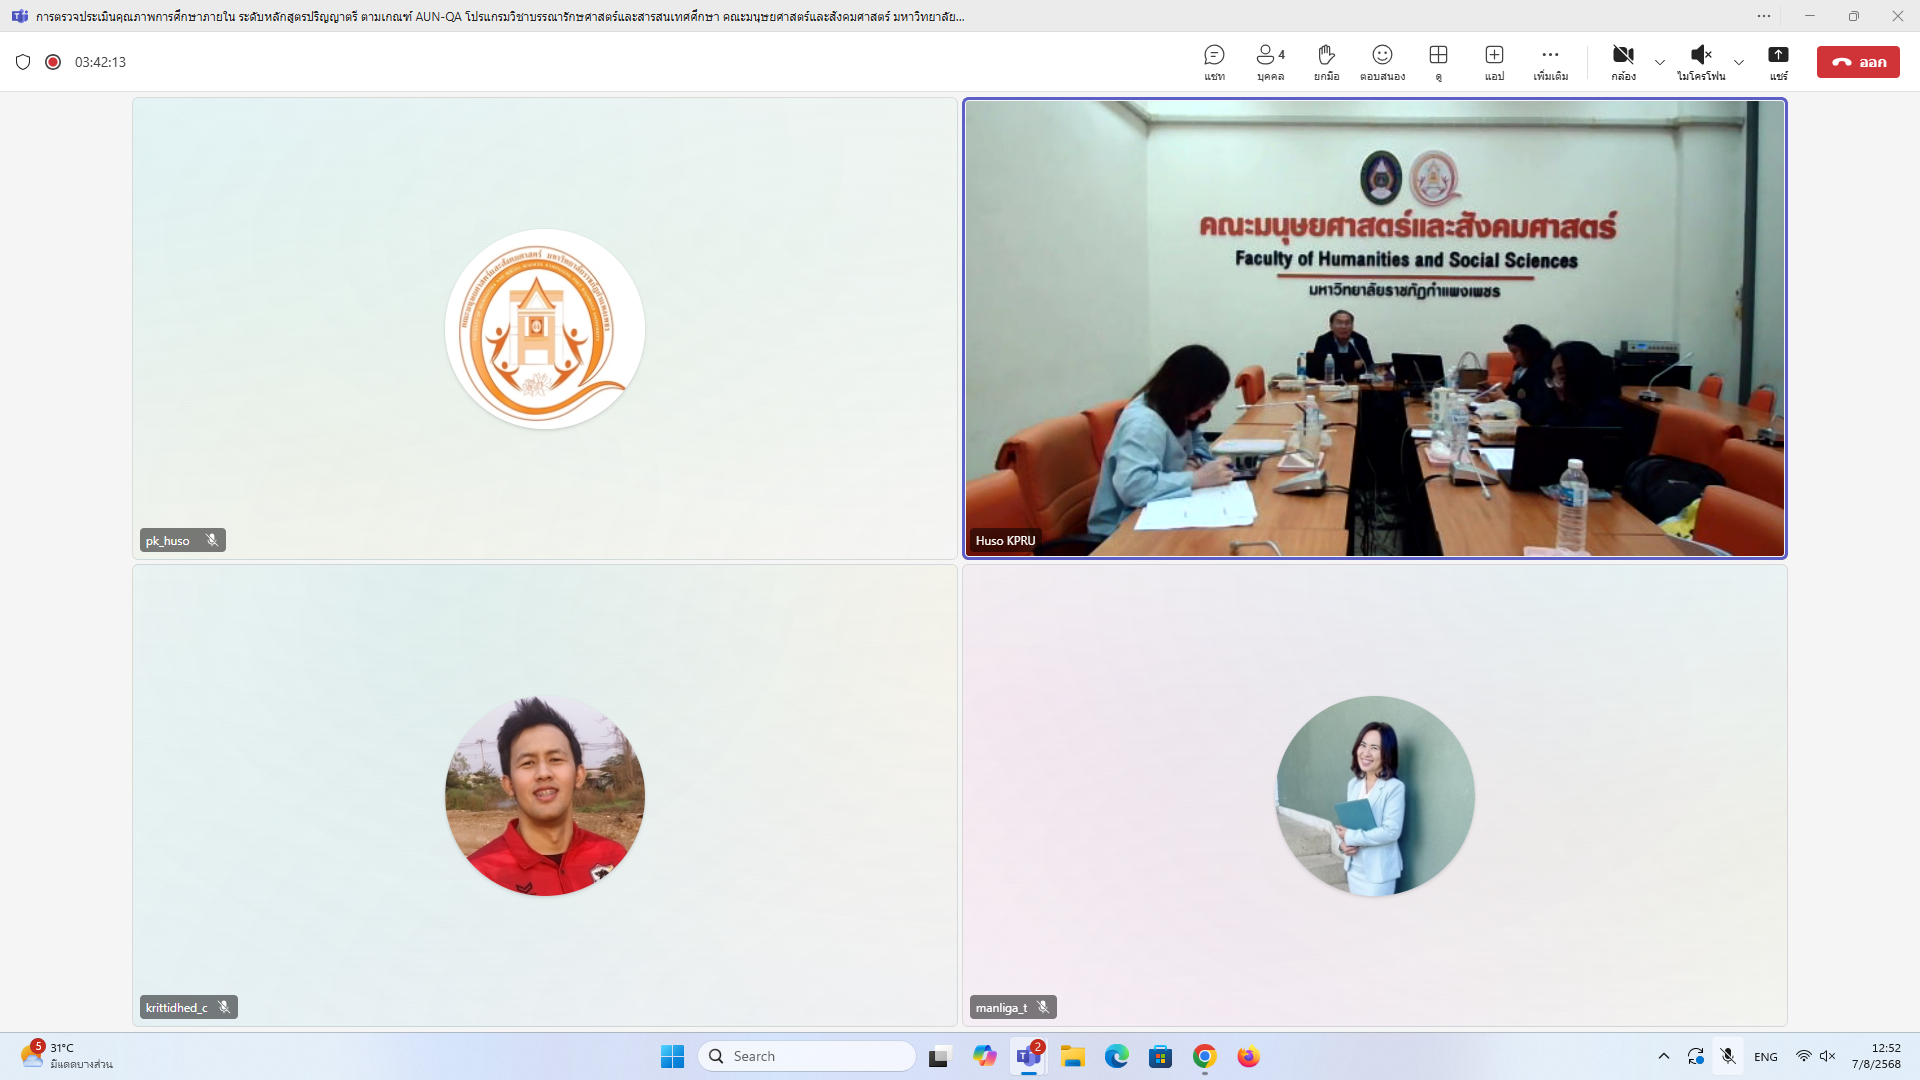Toggle the camera on
This screenshot has width=1920, height=1080.
[1623, 61]
